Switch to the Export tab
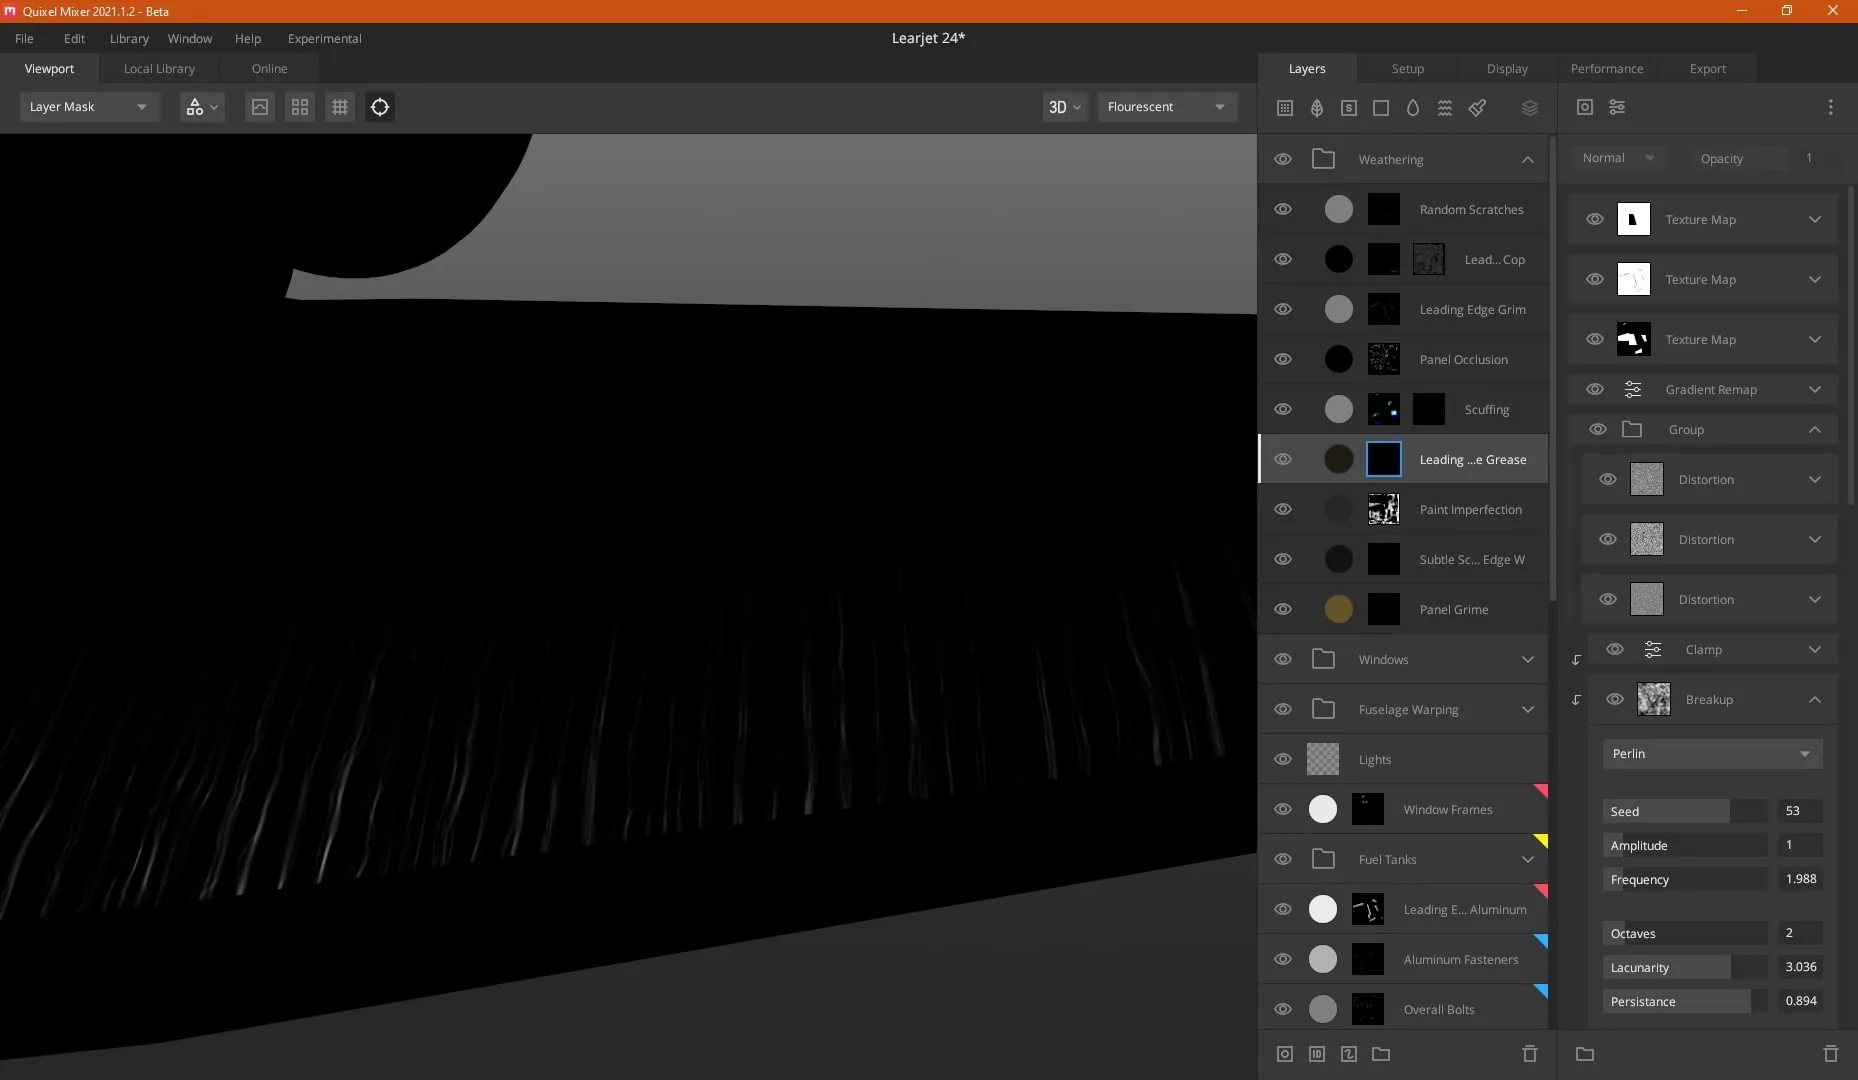1858x1080 pixels. [x=1707, y=68]
